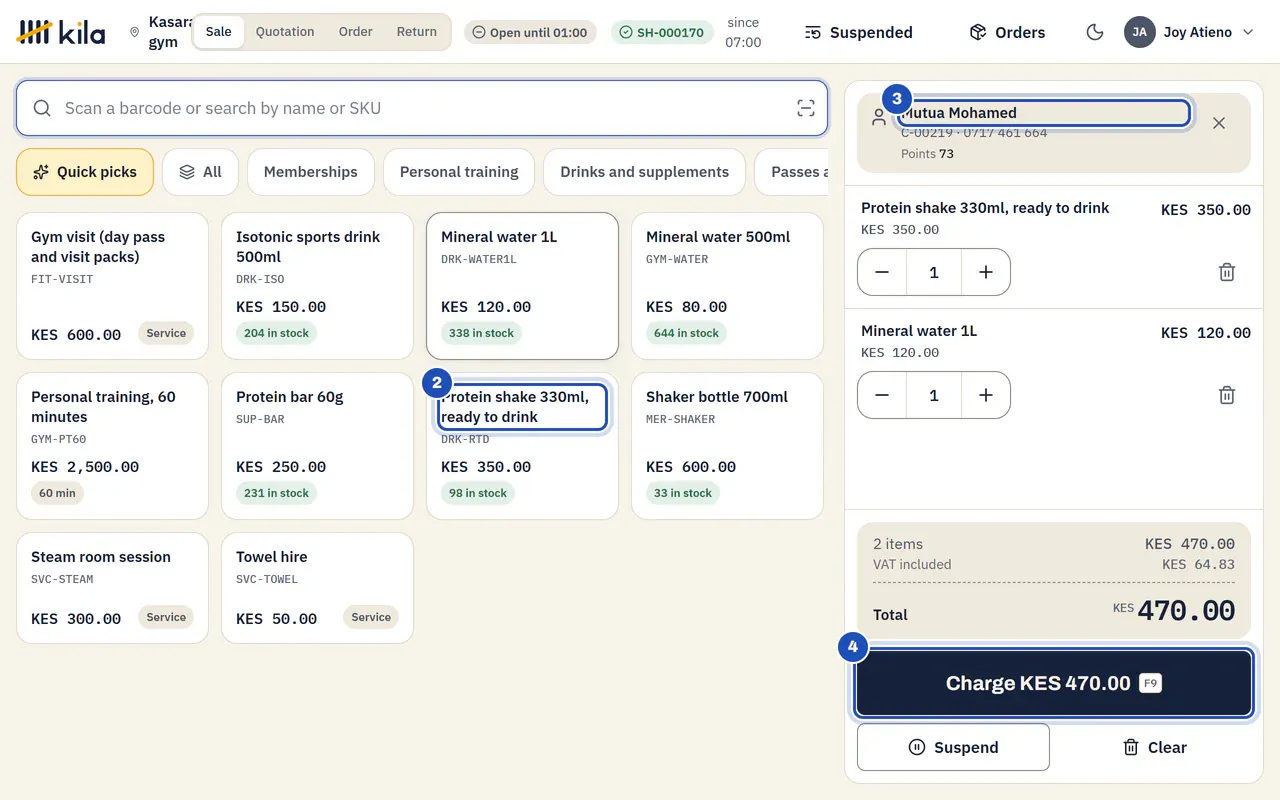Remove customer Mutua Mohamed with the X icon
The height and width of the screenshot is (800, 1280).
[1218, 123]
